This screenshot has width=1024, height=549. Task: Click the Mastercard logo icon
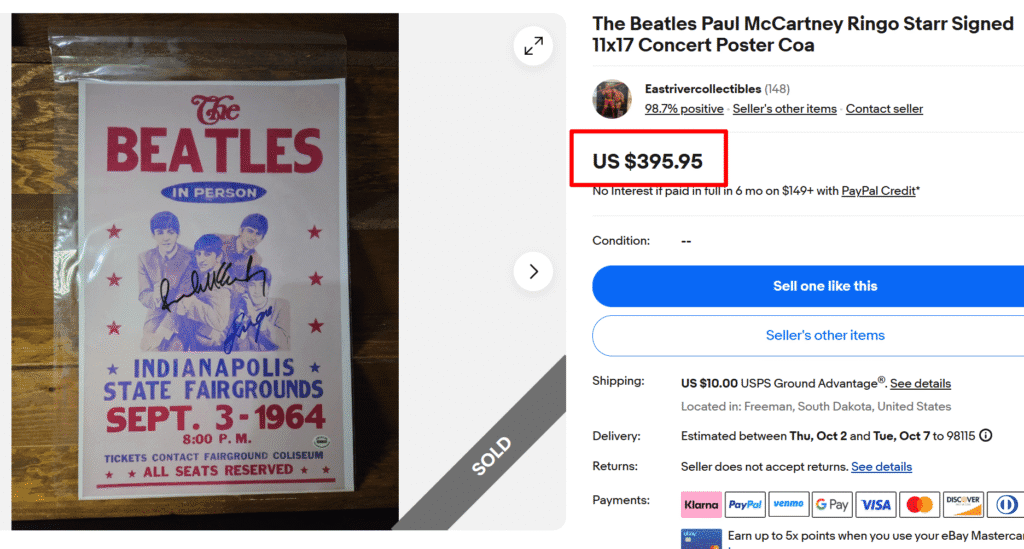tap(919, 505)
